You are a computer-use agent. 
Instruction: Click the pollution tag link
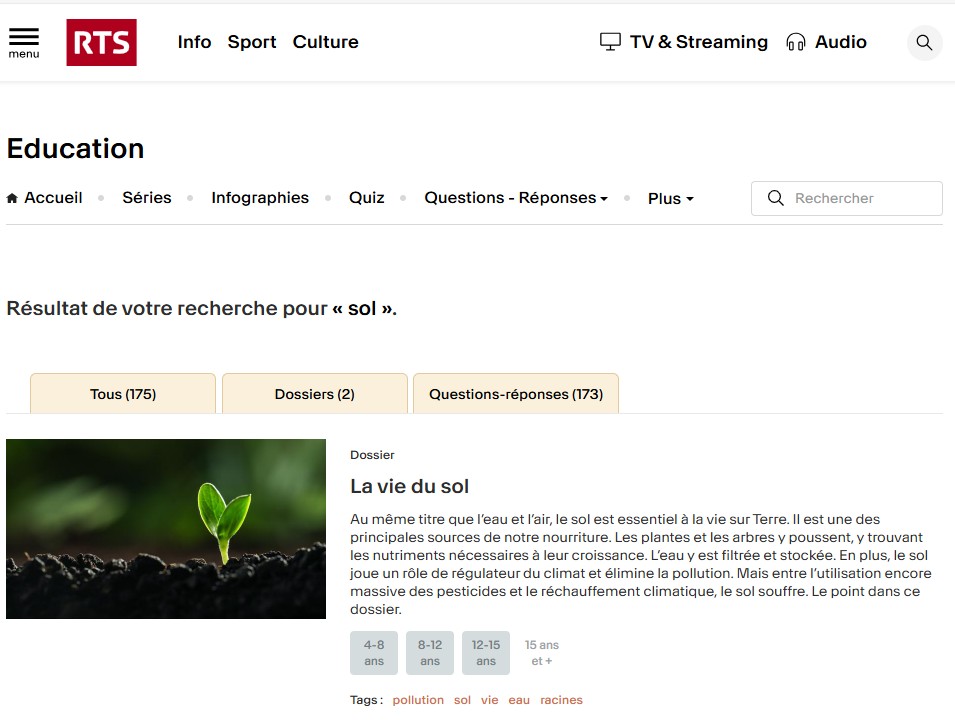click(x=418, y=700)
